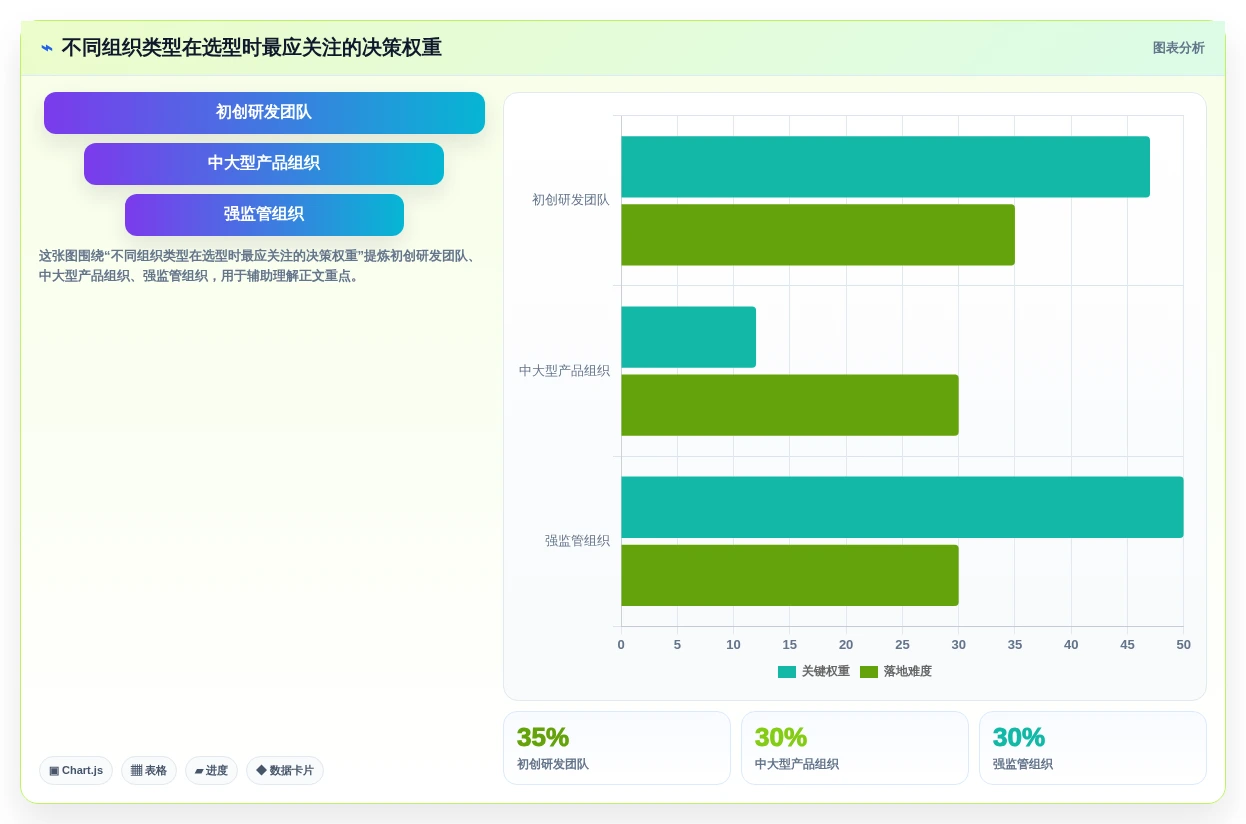The image size is (1246, 824).
Task: Click the teal 关键权重 legend color box
Action: [787, 672]
